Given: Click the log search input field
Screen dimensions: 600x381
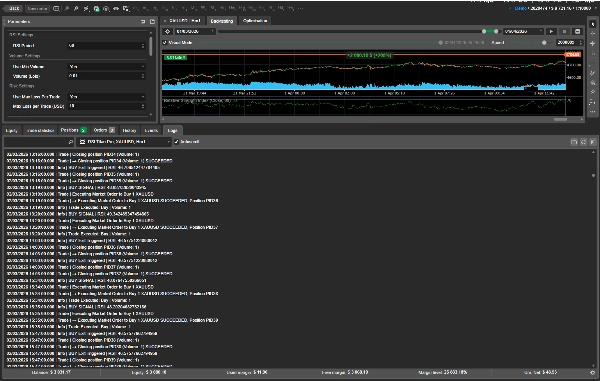Looking at the screenshot, I should click(x=39, y=142).
